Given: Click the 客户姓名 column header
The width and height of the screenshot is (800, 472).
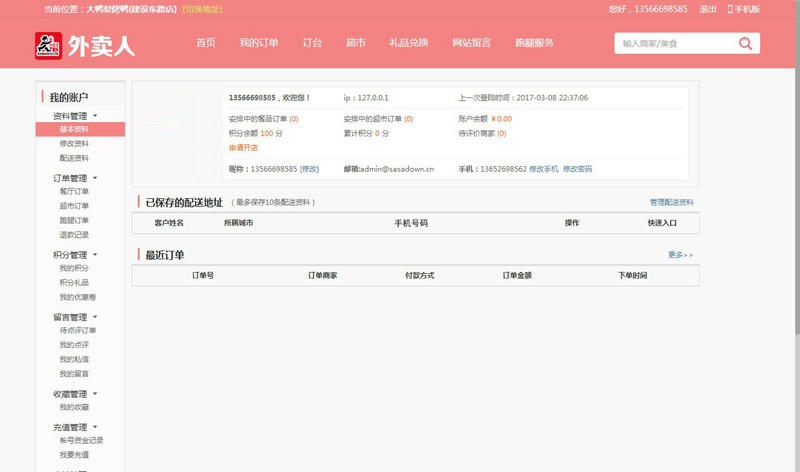Looking at the screenshot, I should (x=169, y=223).
